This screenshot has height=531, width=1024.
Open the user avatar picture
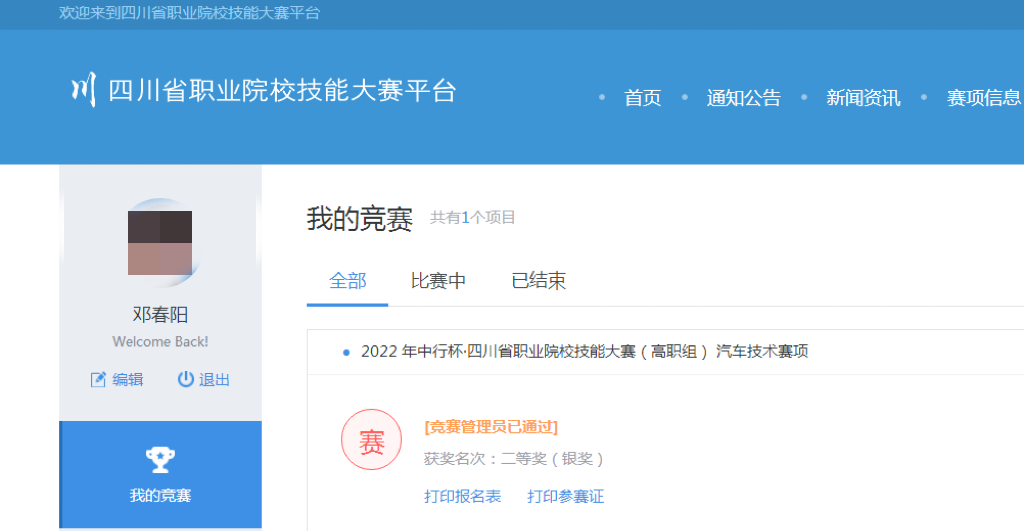[x=160, y=243]
